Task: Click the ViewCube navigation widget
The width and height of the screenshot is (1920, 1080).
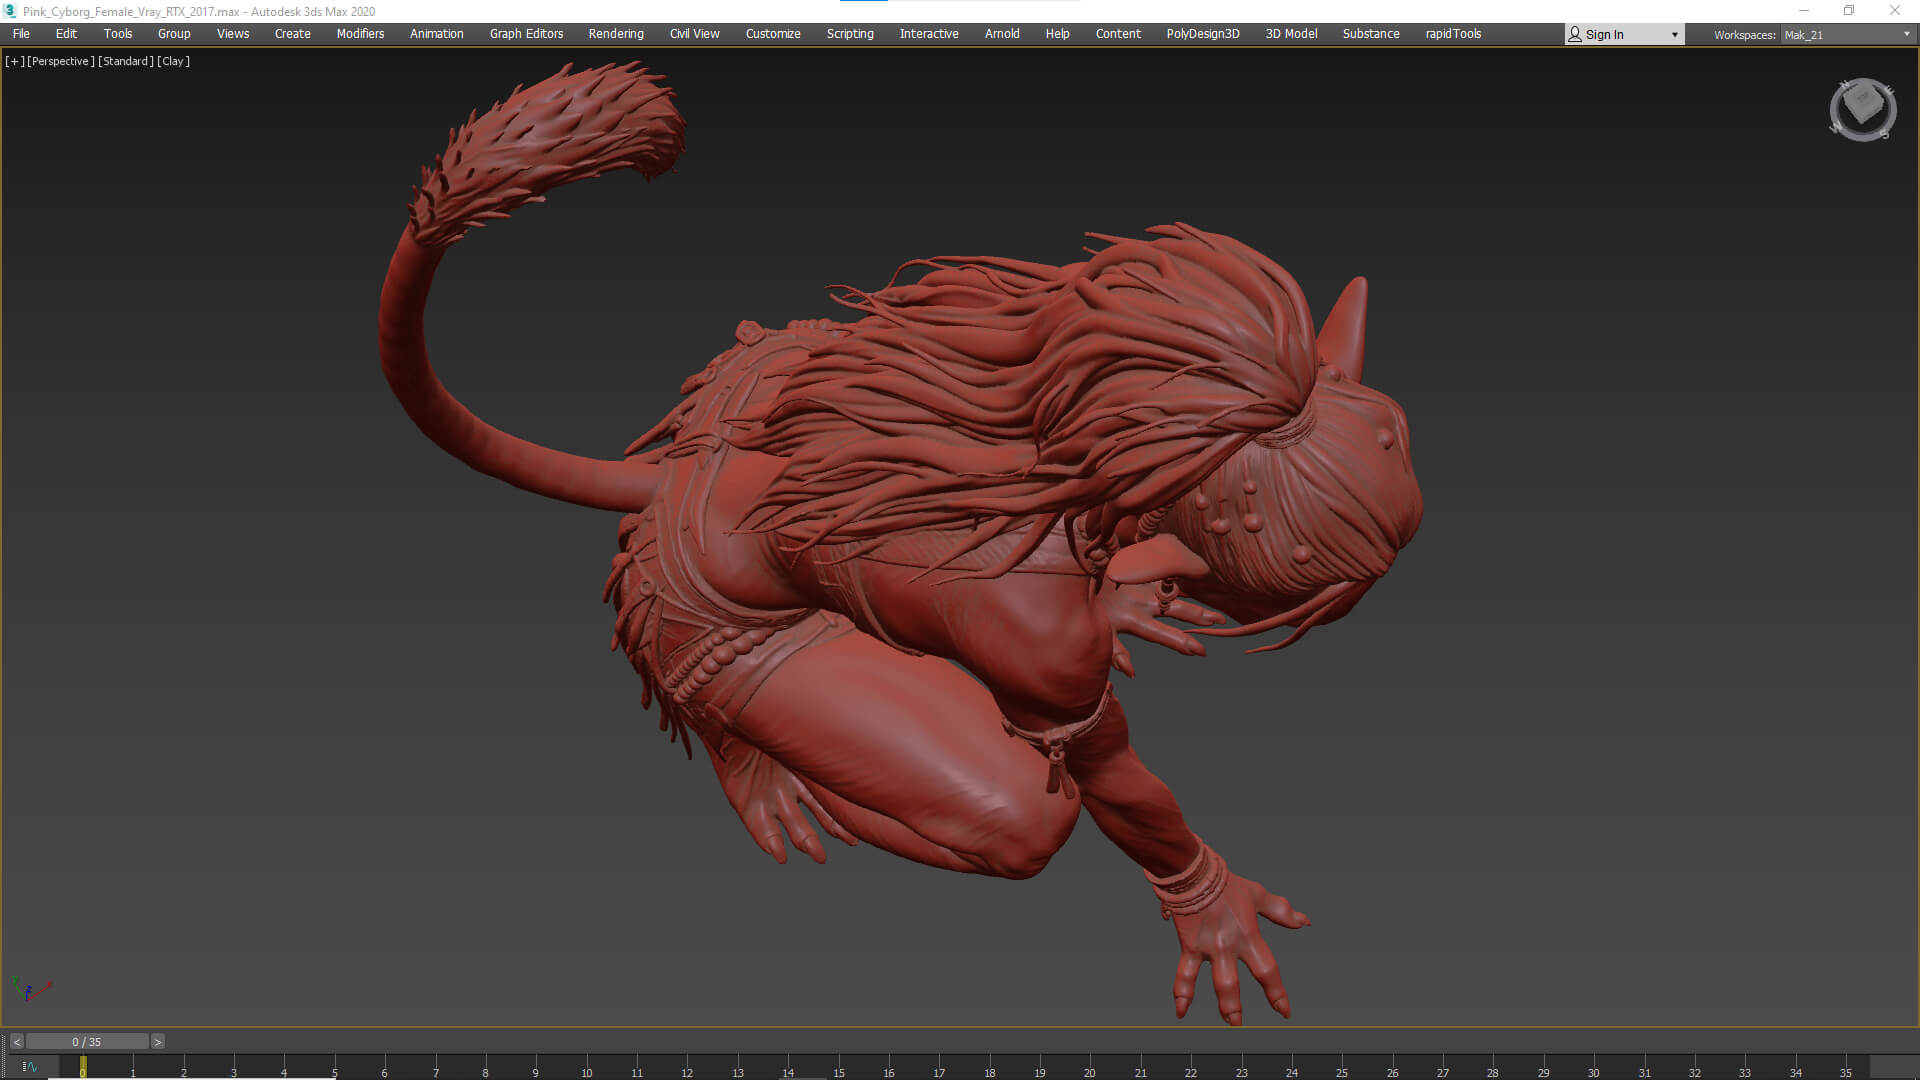Action: 1862,109
